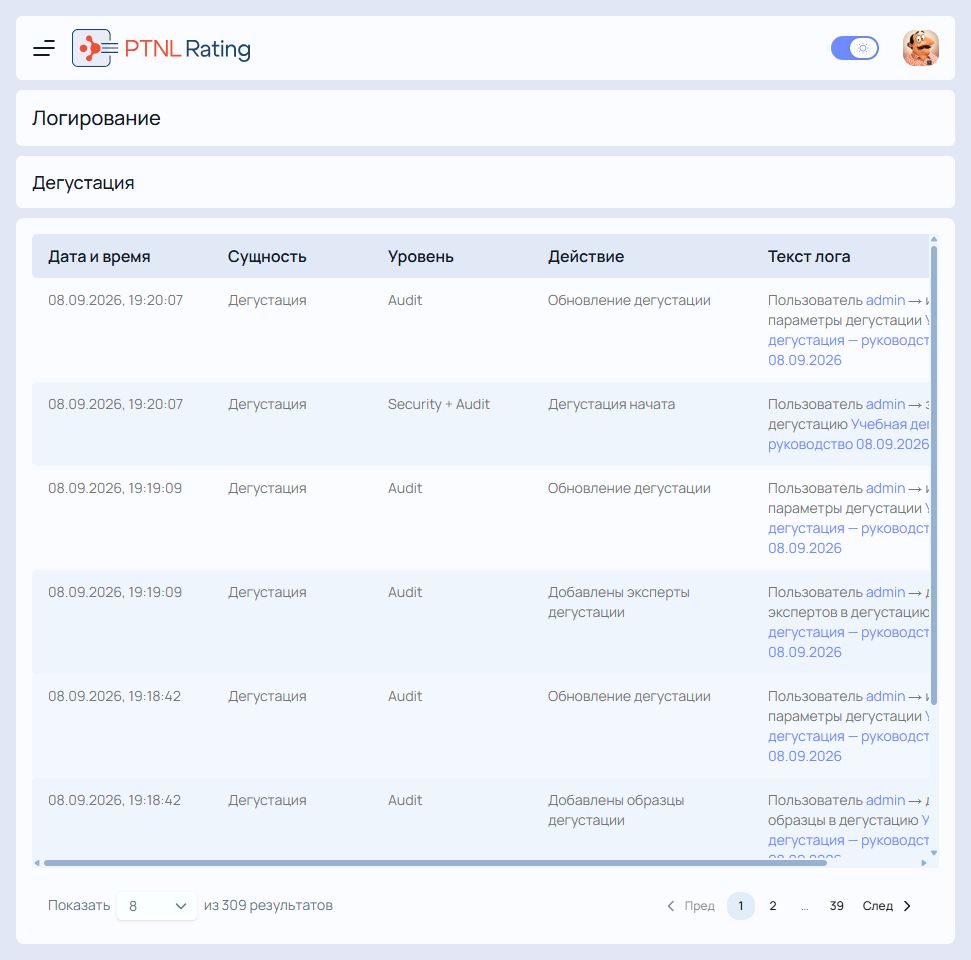Click the left arrow of horizontal scrollbar

[37, 863]
